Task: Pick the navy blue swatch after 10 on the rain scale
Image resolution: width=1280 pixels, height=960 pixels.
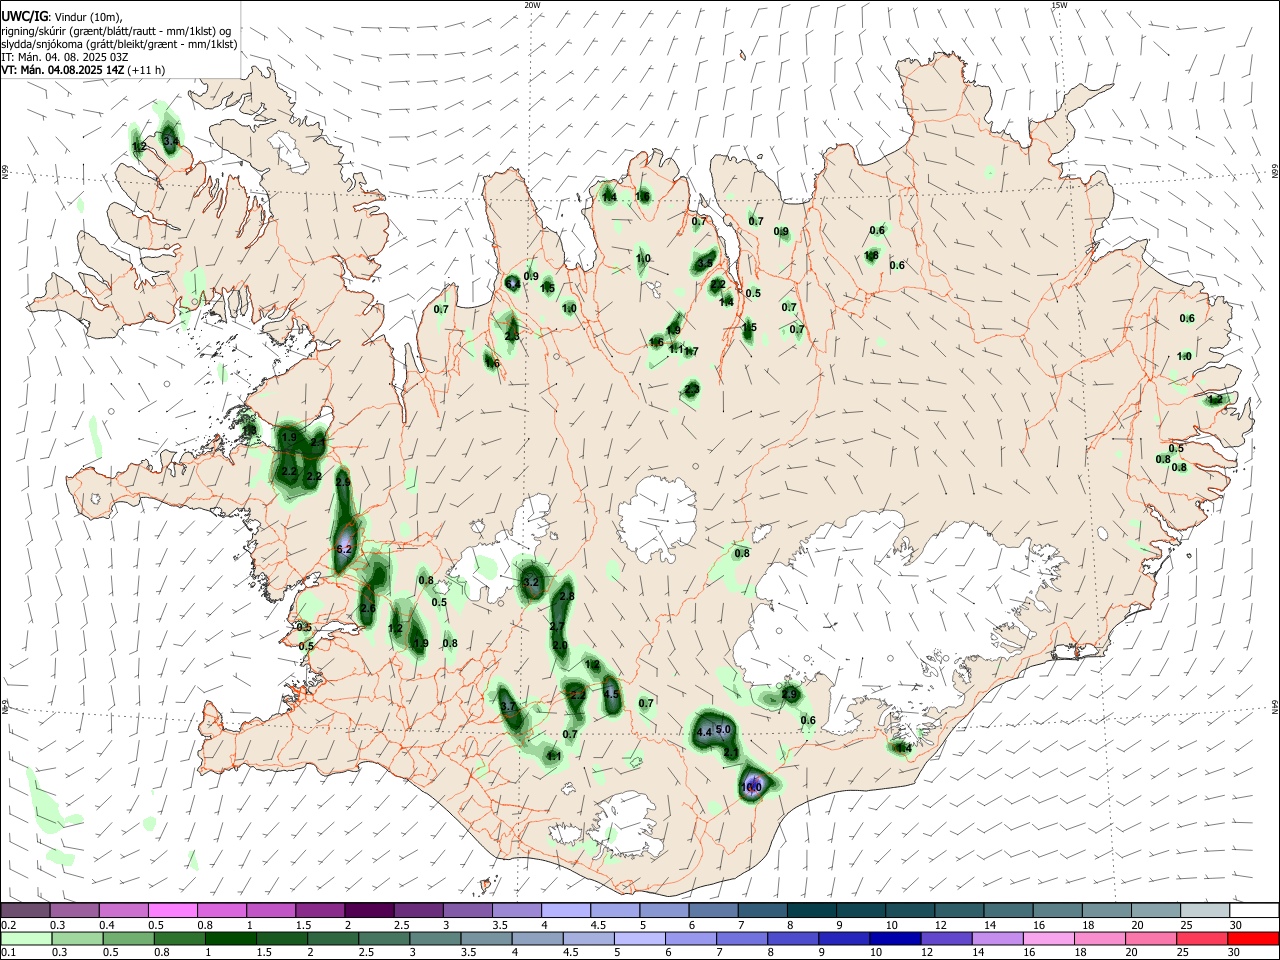Action: pyautogui.click(x=895, y=939)
